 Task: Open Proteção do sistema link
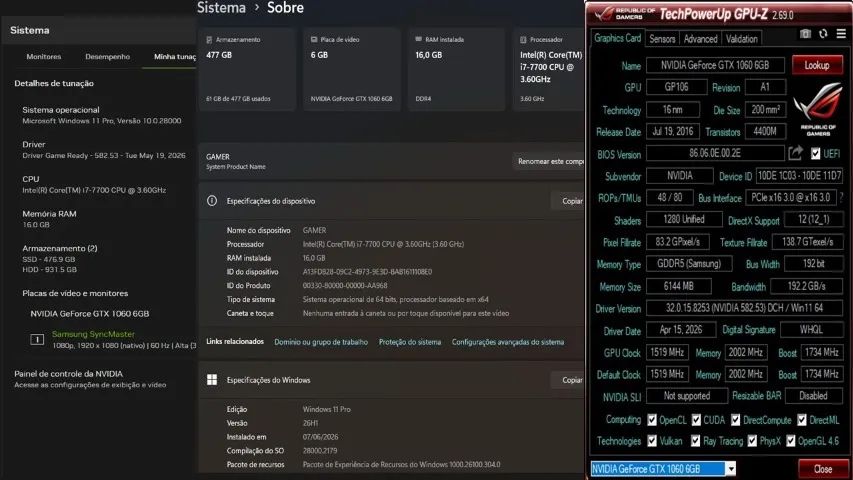click(x=410, y=342)
